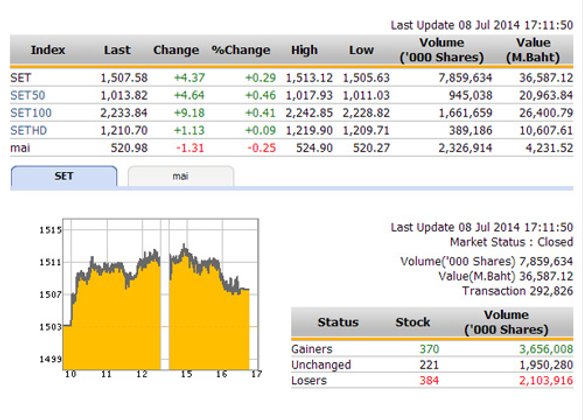Click unchanged volume 1,950,280
Image resolution: width=583 pixels, height=420 pixels.
click(546, 365)
